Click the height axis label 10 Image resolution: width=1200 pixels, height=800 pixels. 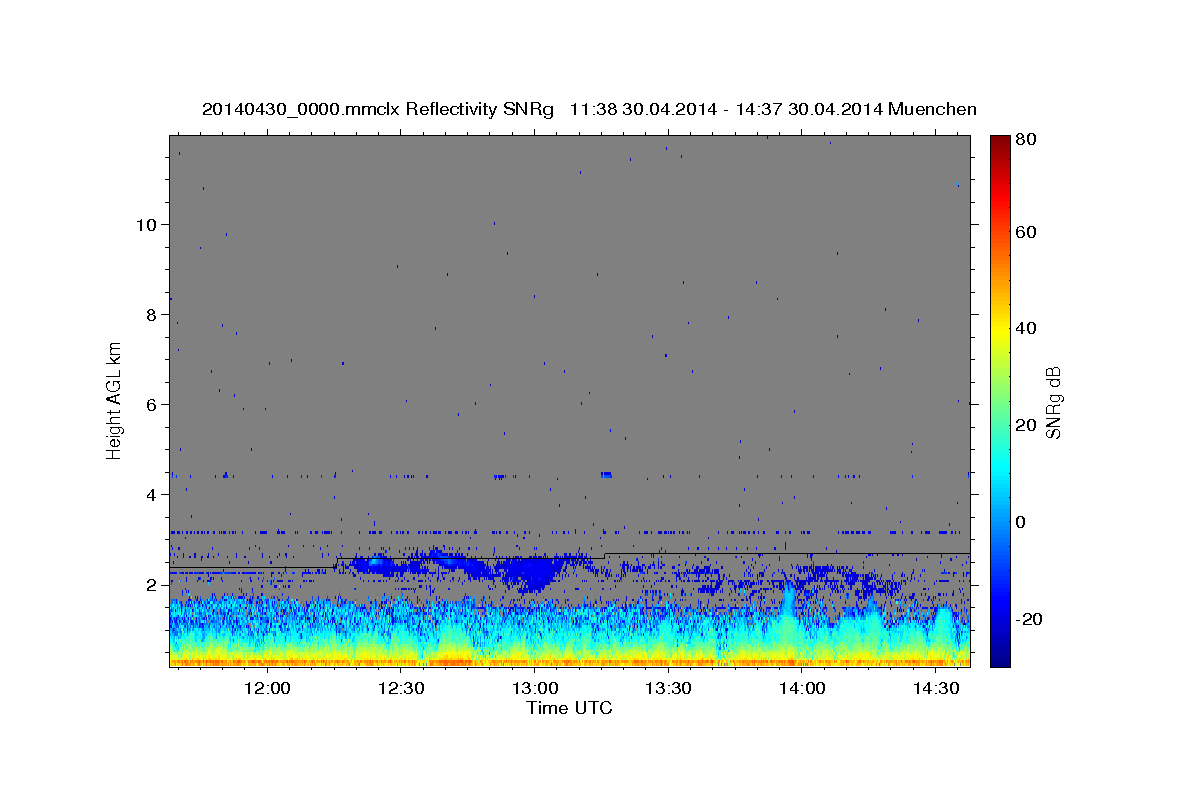coord(145,224)
